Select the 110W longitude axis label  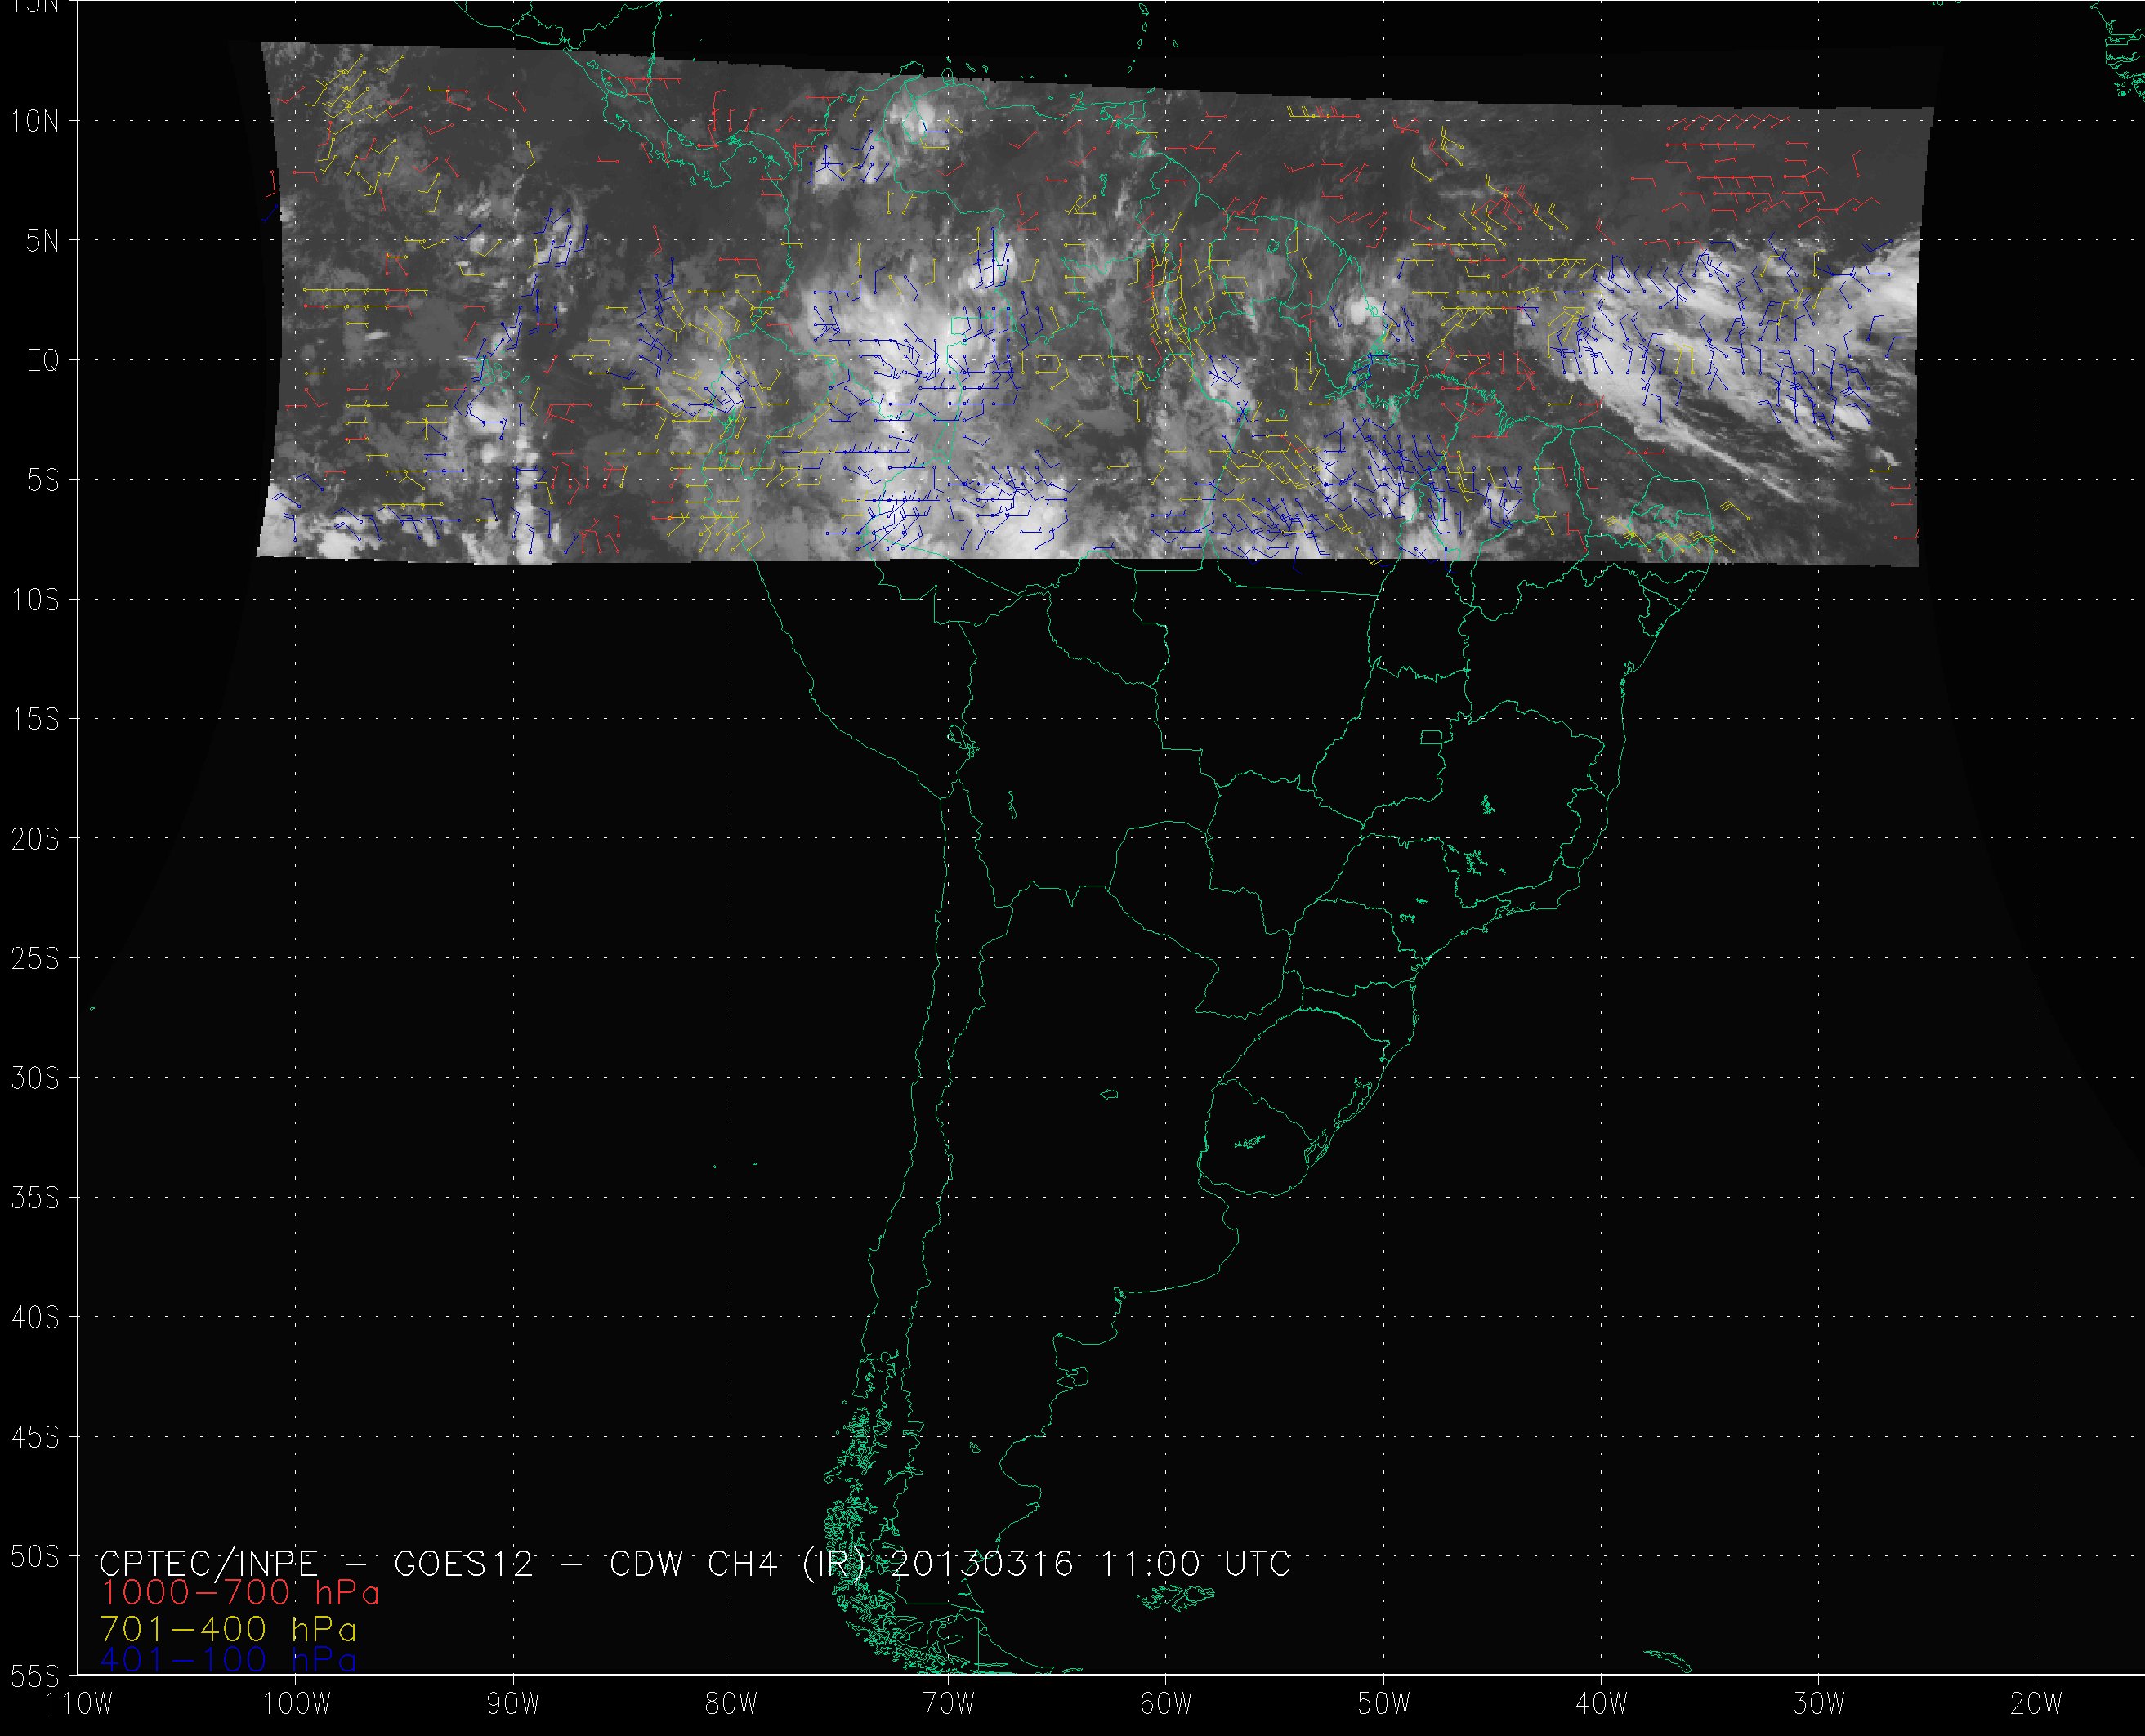point(80,1704)
